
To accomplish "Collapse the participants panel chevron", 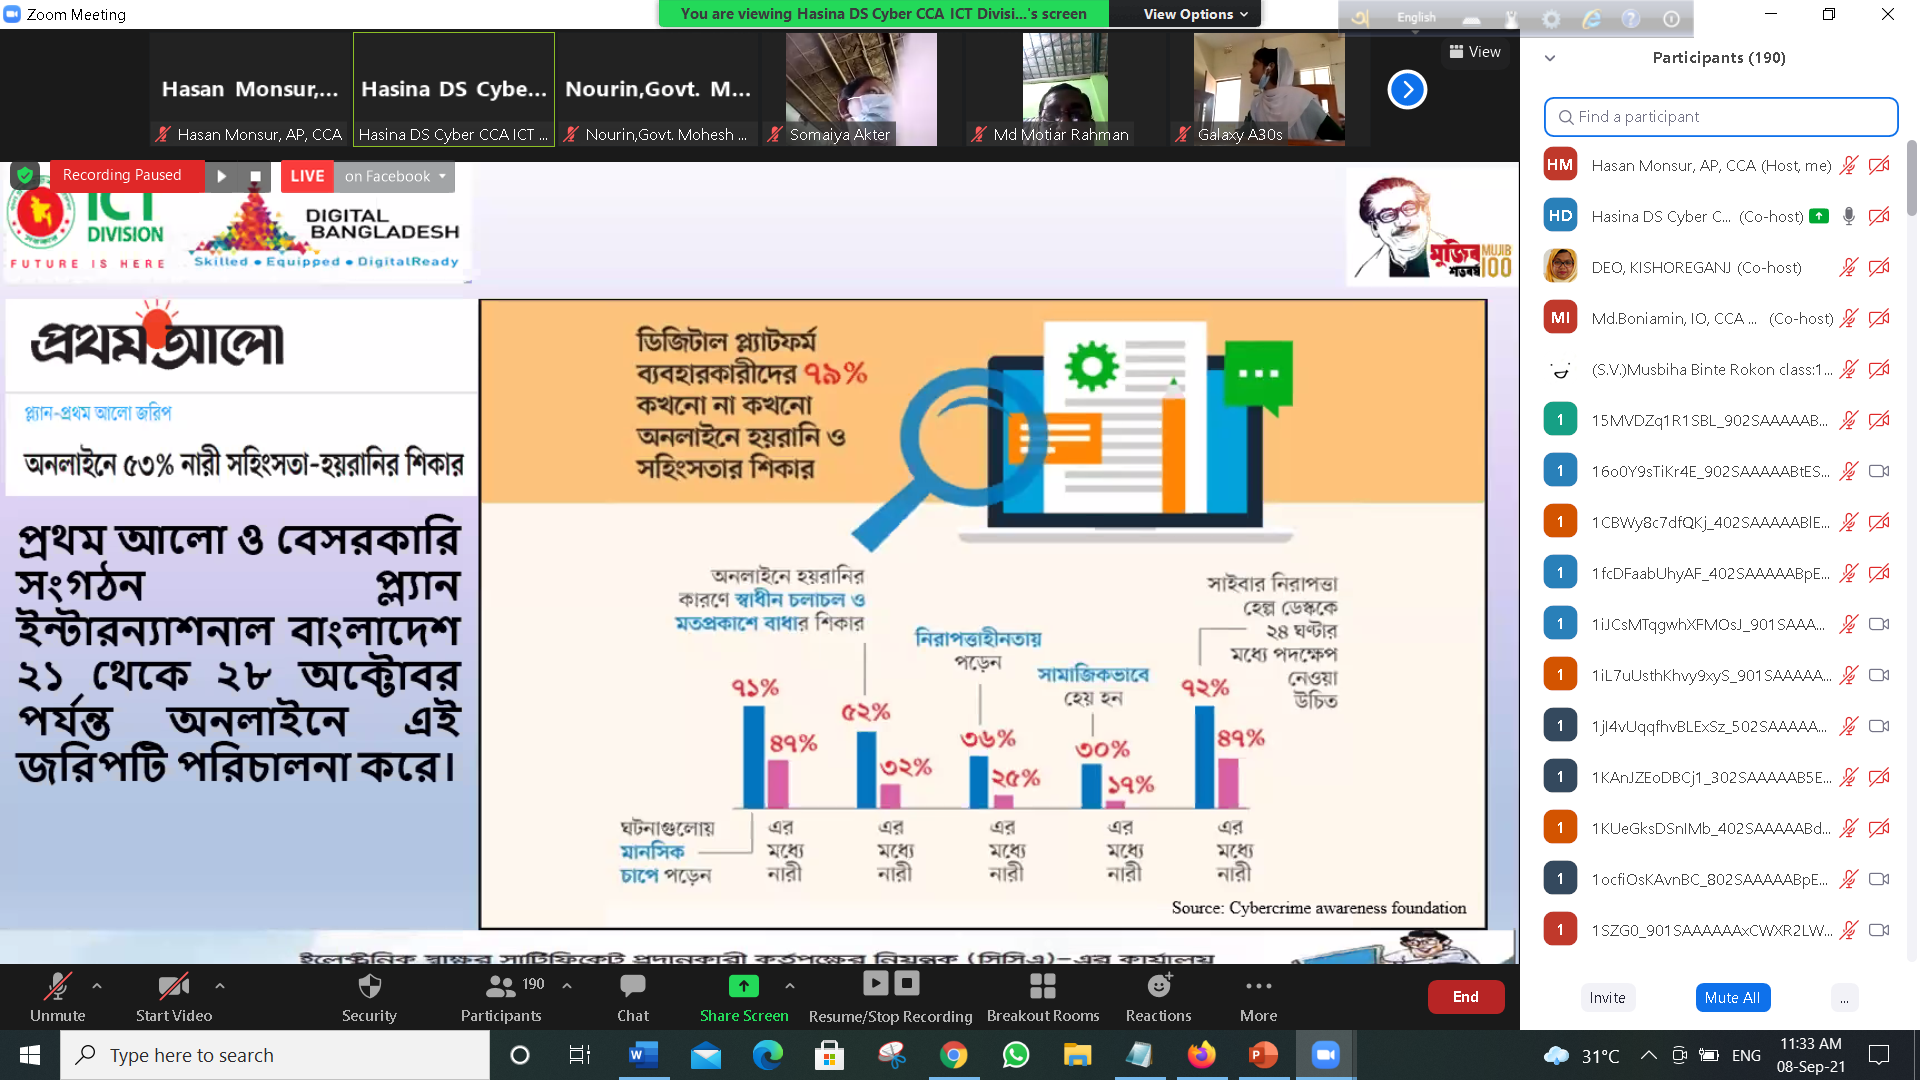I will pyautogui.click(x=1550, y=58).
